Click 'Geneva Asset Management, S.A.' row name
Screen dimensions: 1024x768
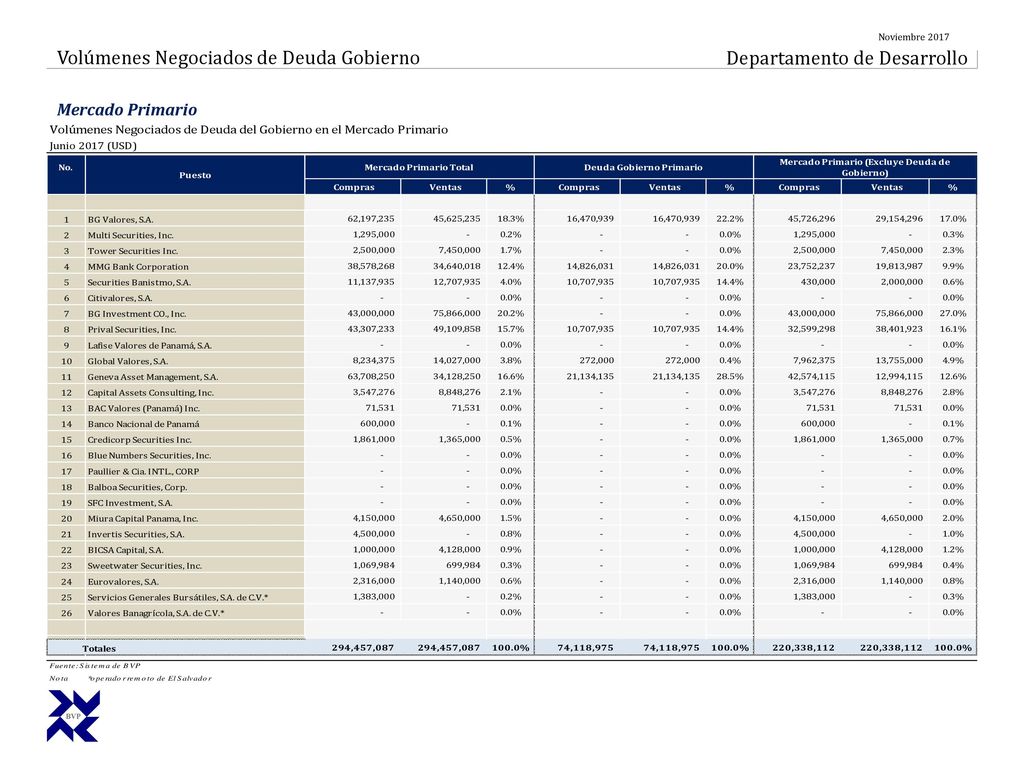coord(153,377)
